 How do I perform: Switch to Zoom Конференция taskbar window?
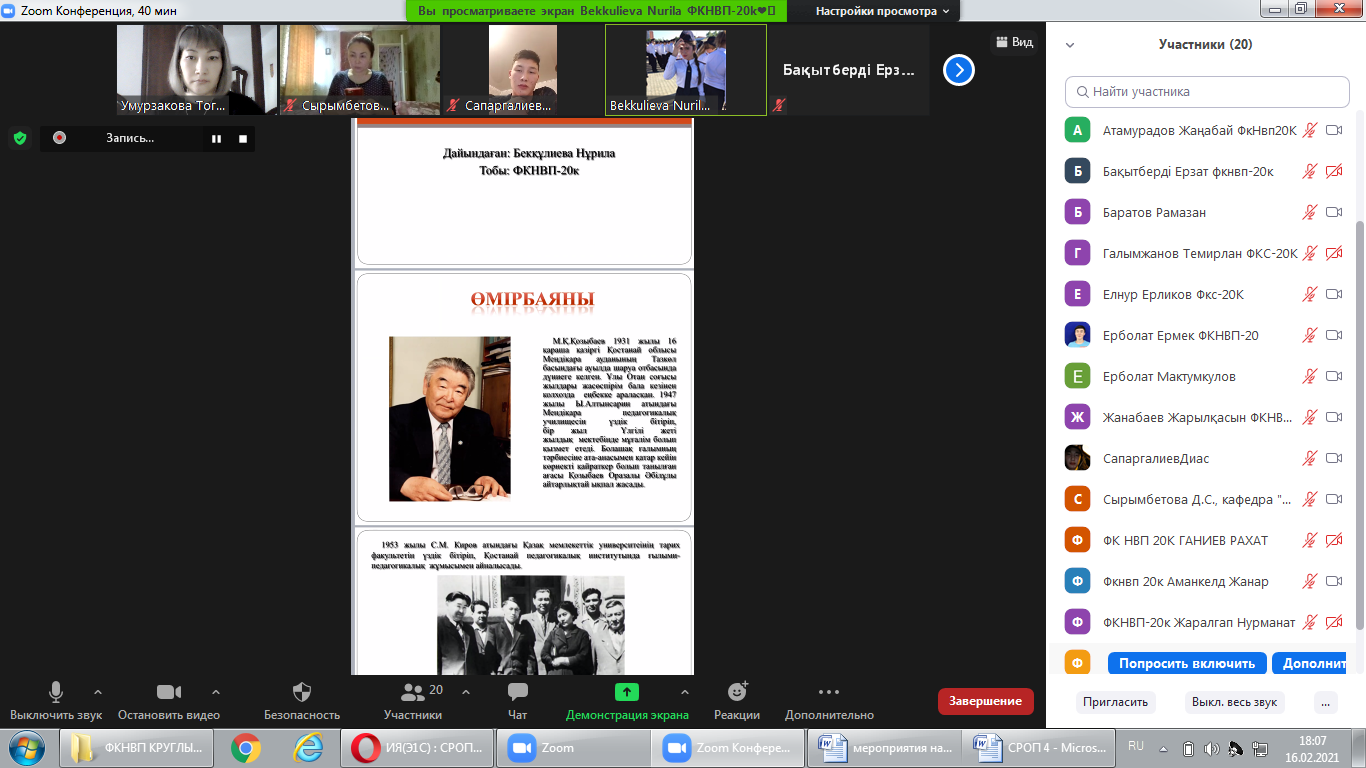728,748
